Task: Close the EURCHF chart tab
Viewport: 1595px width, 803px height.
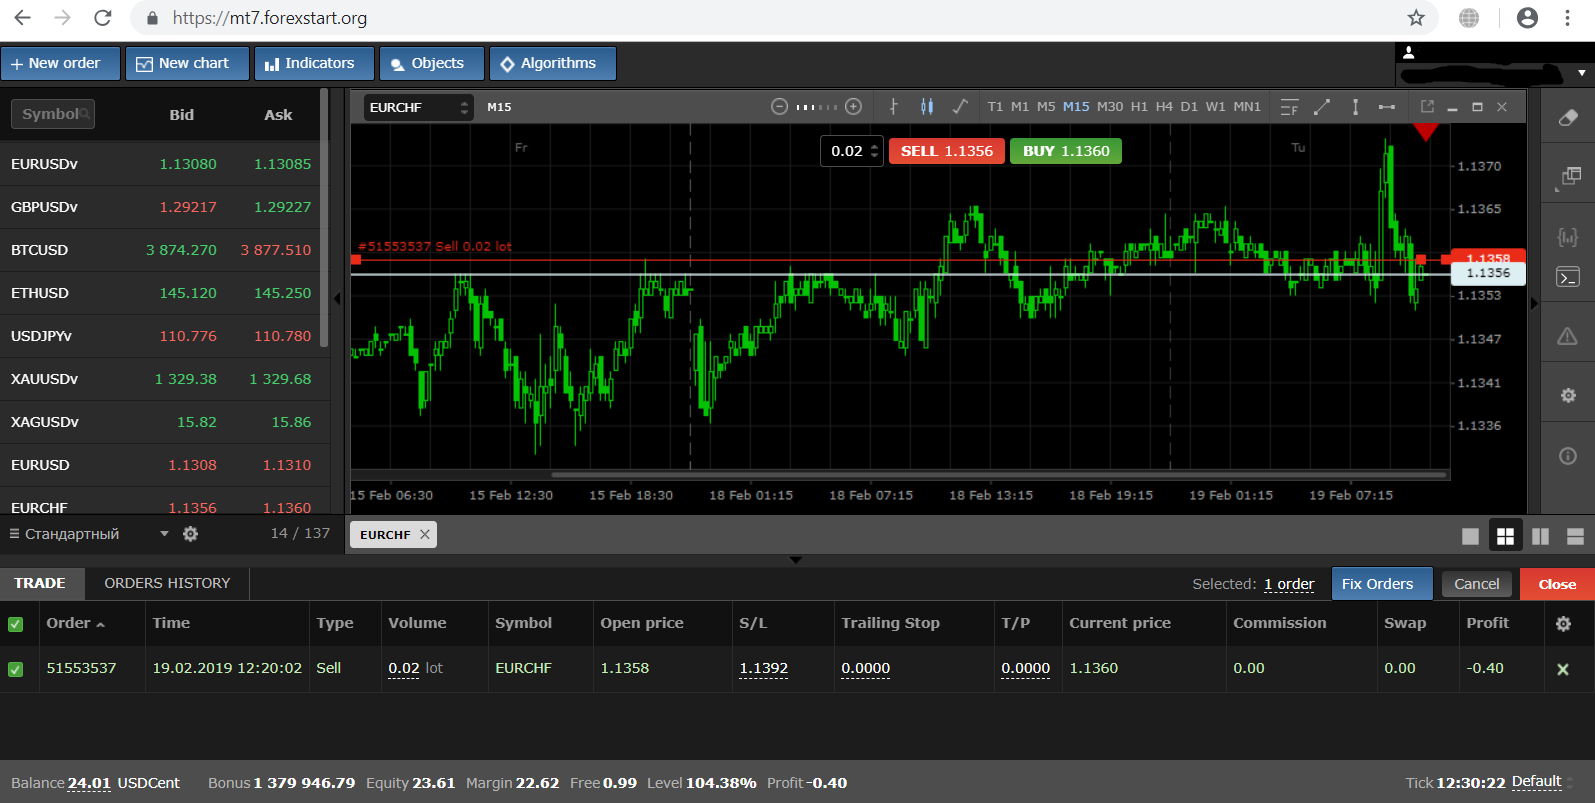Action: click(x=425, y=535)
